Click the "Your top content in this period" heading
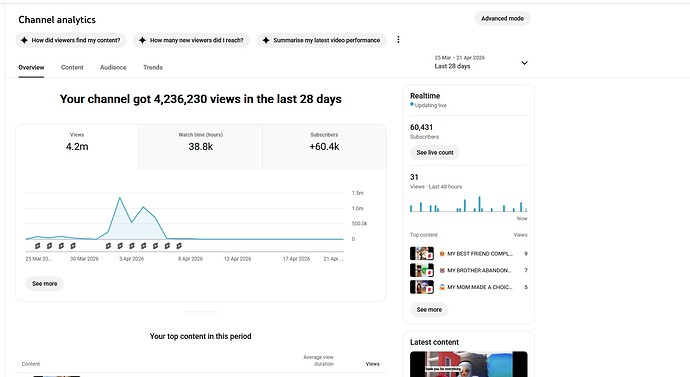The image size is (690, 377). click(201, 336)
